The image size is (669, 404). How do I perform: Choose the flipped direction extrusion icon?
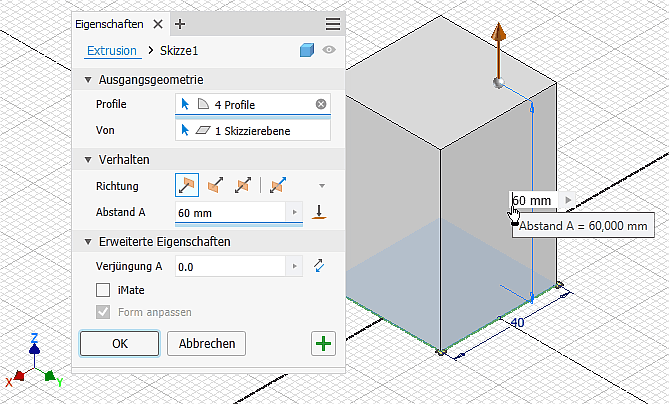(x=214, y=185)
